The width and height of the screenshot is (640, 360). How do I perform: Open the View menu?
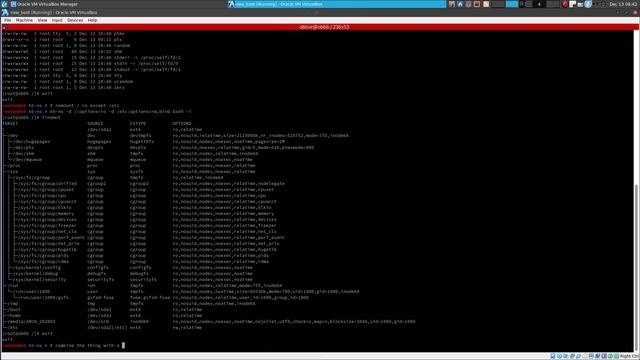coord(42,20)
